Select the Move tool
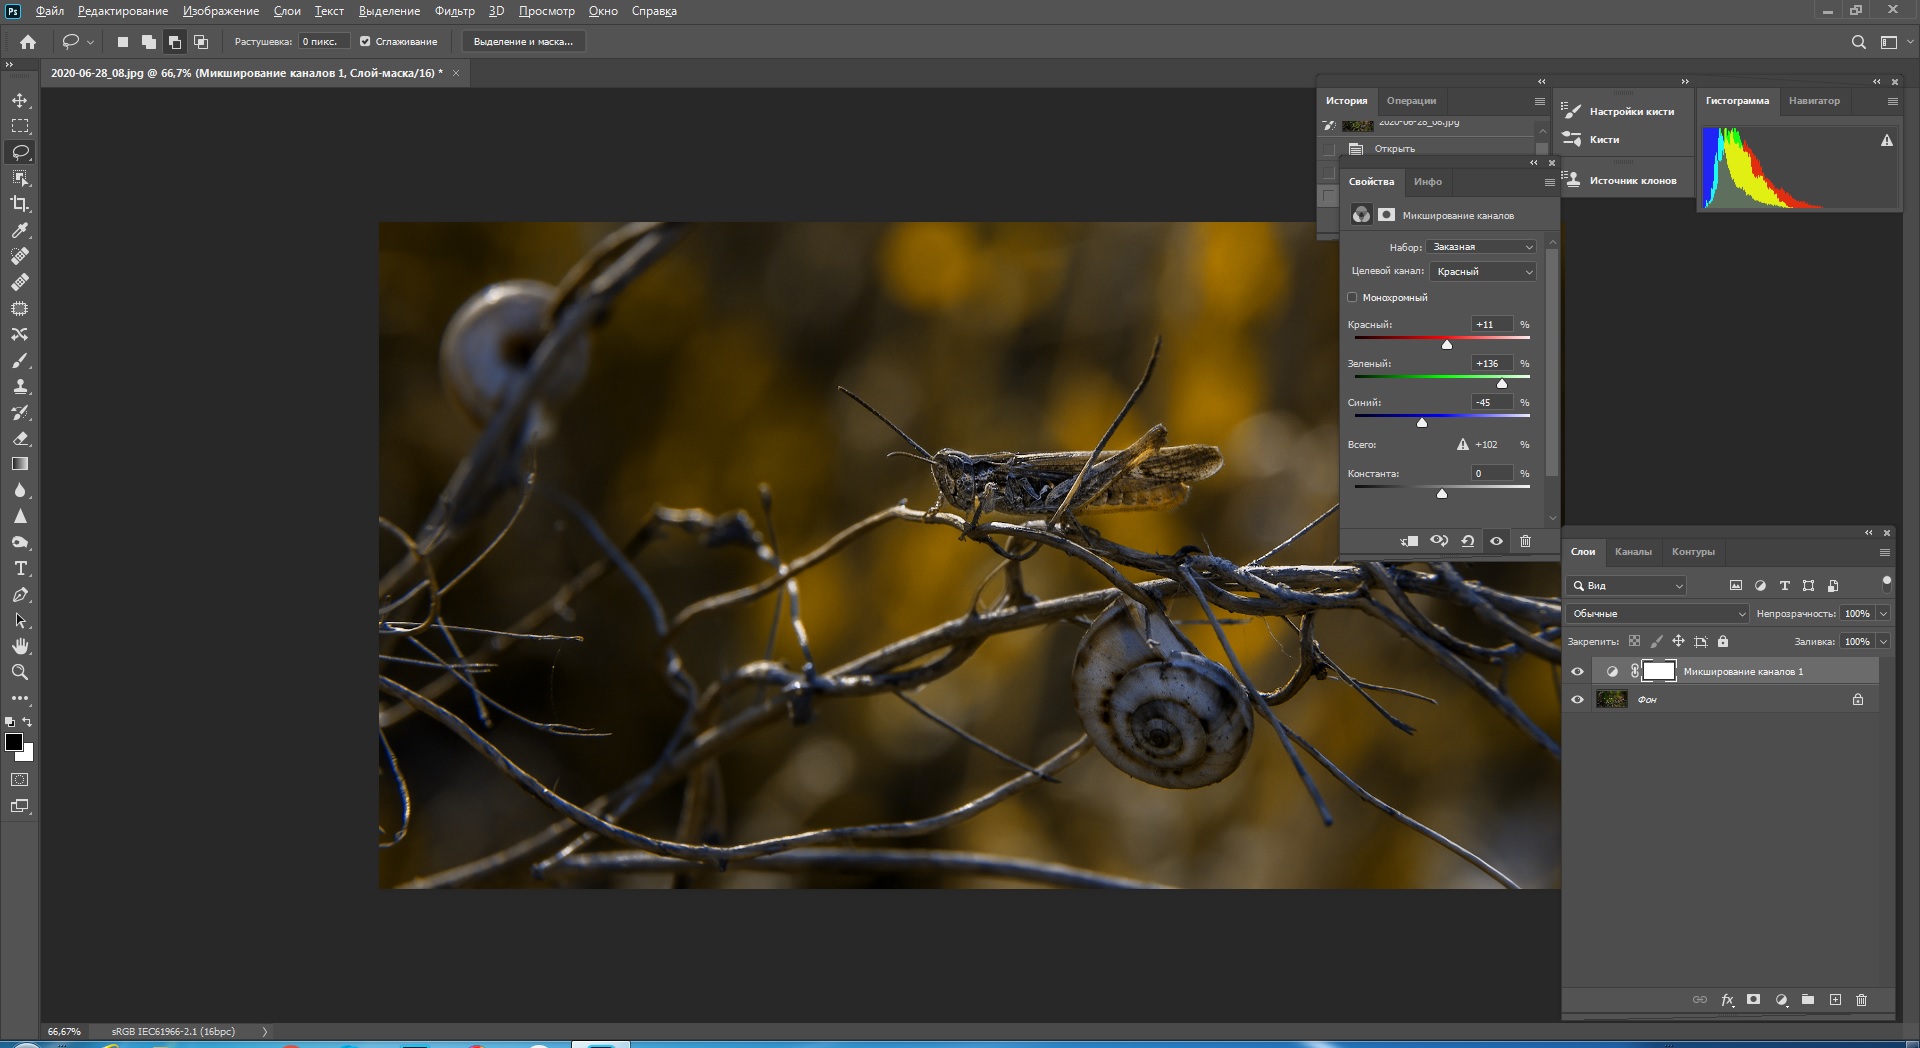Viewport: 1920px width, 1048px height. pyautogui.click(x=20, y=100)
